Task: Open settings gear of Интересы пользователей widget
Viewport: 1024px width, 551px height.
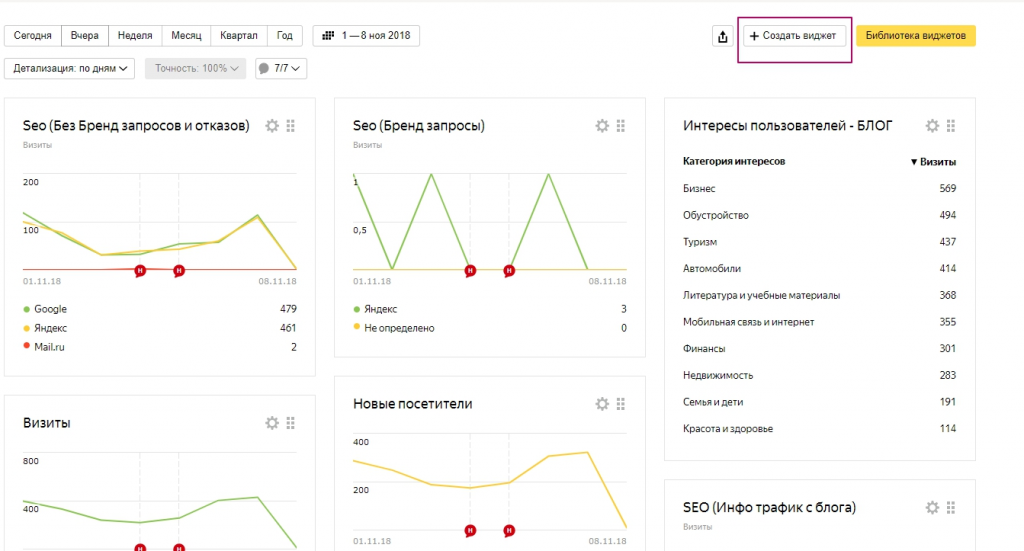Action: [x=932, y=126]
